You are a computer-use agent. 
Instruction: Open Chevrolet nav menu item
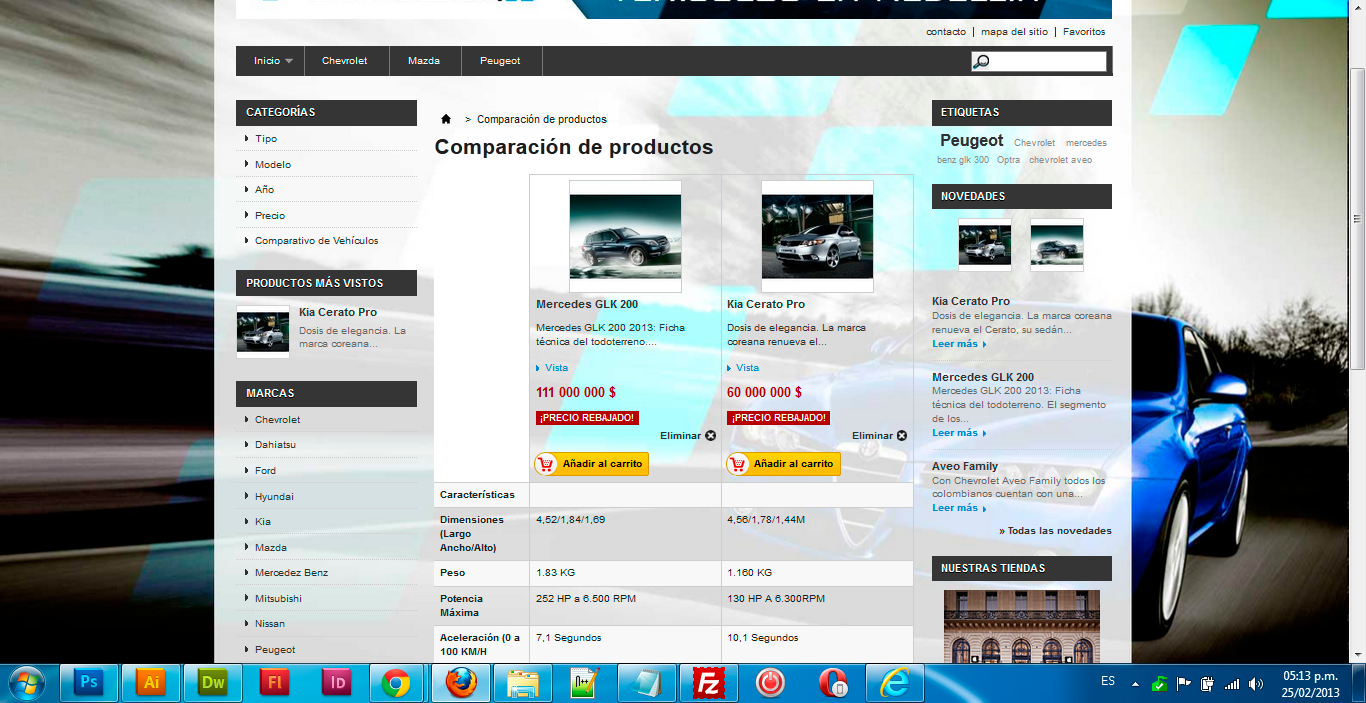[344, 61]
